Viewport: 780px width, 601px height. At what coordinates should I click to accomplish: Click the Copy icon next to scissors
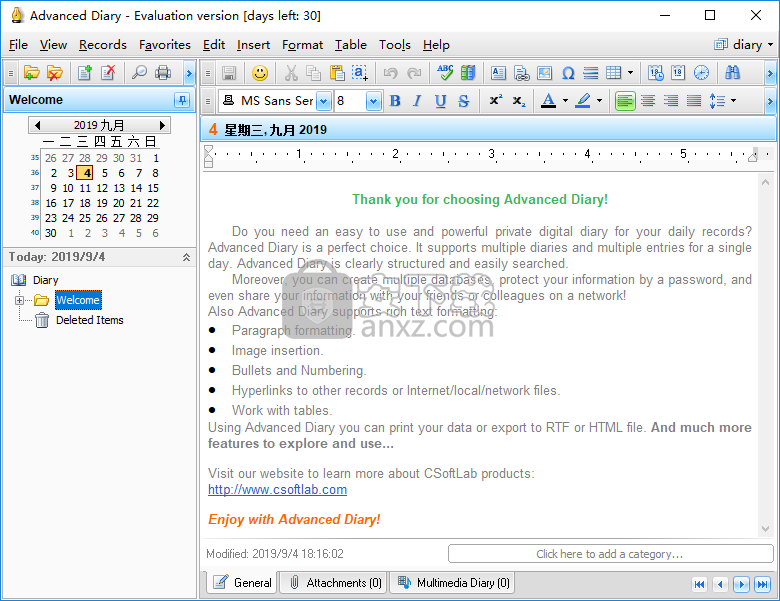tap(313, 73)
